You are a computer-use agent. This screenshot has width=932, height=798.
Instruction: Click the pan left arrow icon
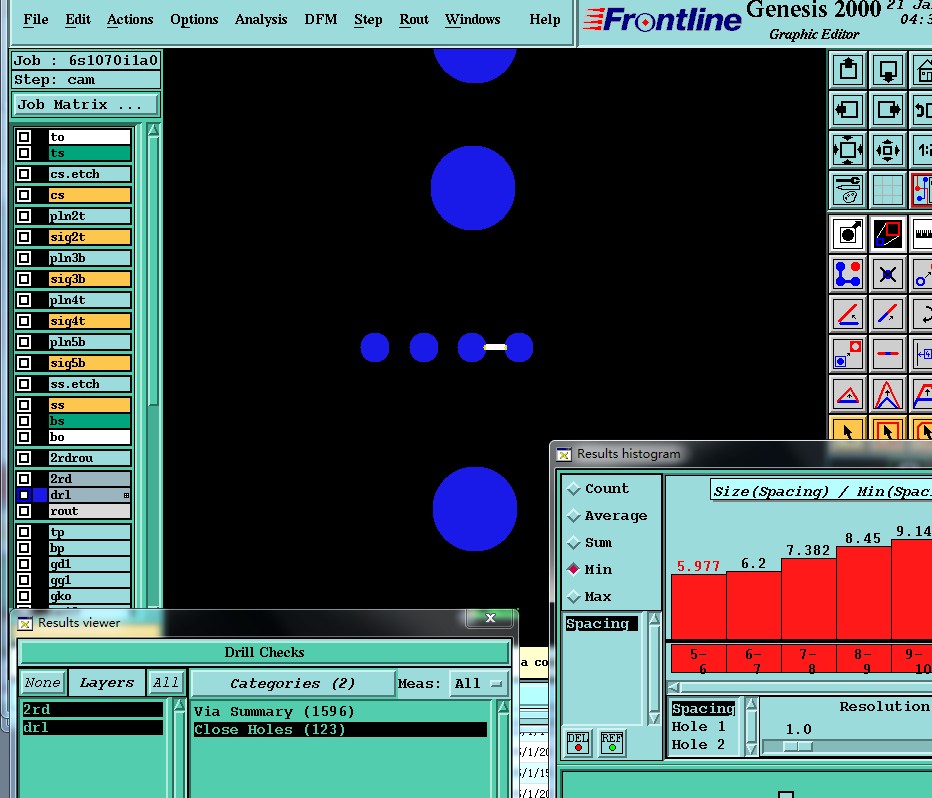coord(848,110)
